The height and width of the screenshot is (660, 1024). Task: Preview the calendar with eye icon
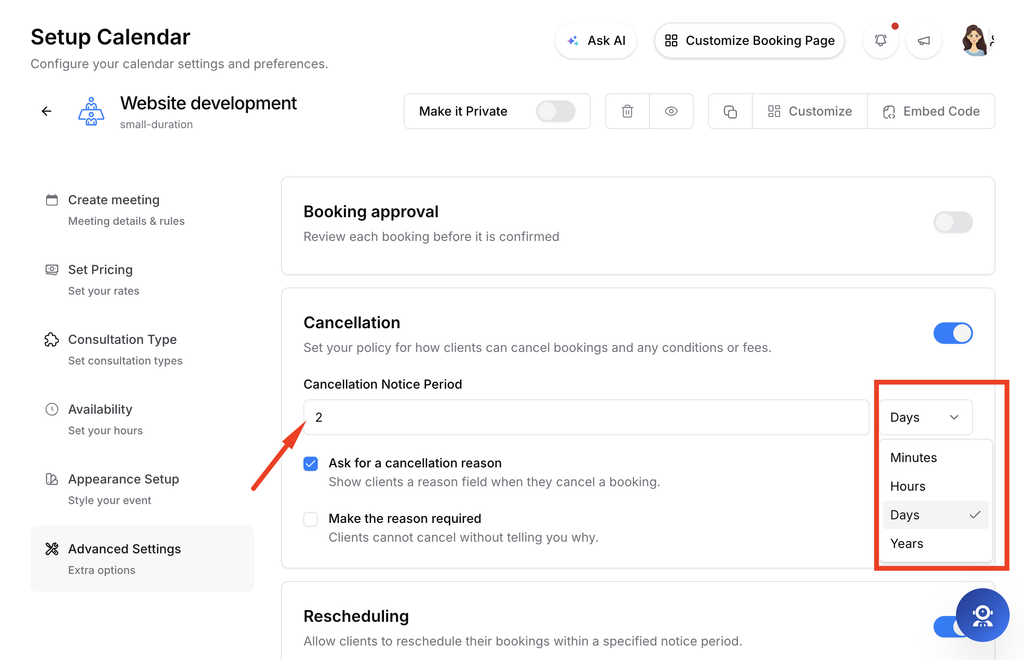(671, 111)
